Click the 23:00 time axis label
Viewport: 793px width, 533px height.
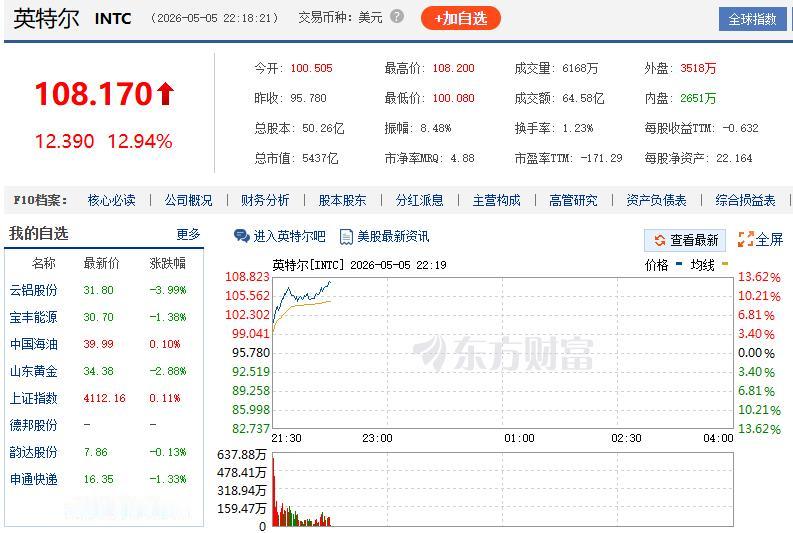click(x=377, y=438)
